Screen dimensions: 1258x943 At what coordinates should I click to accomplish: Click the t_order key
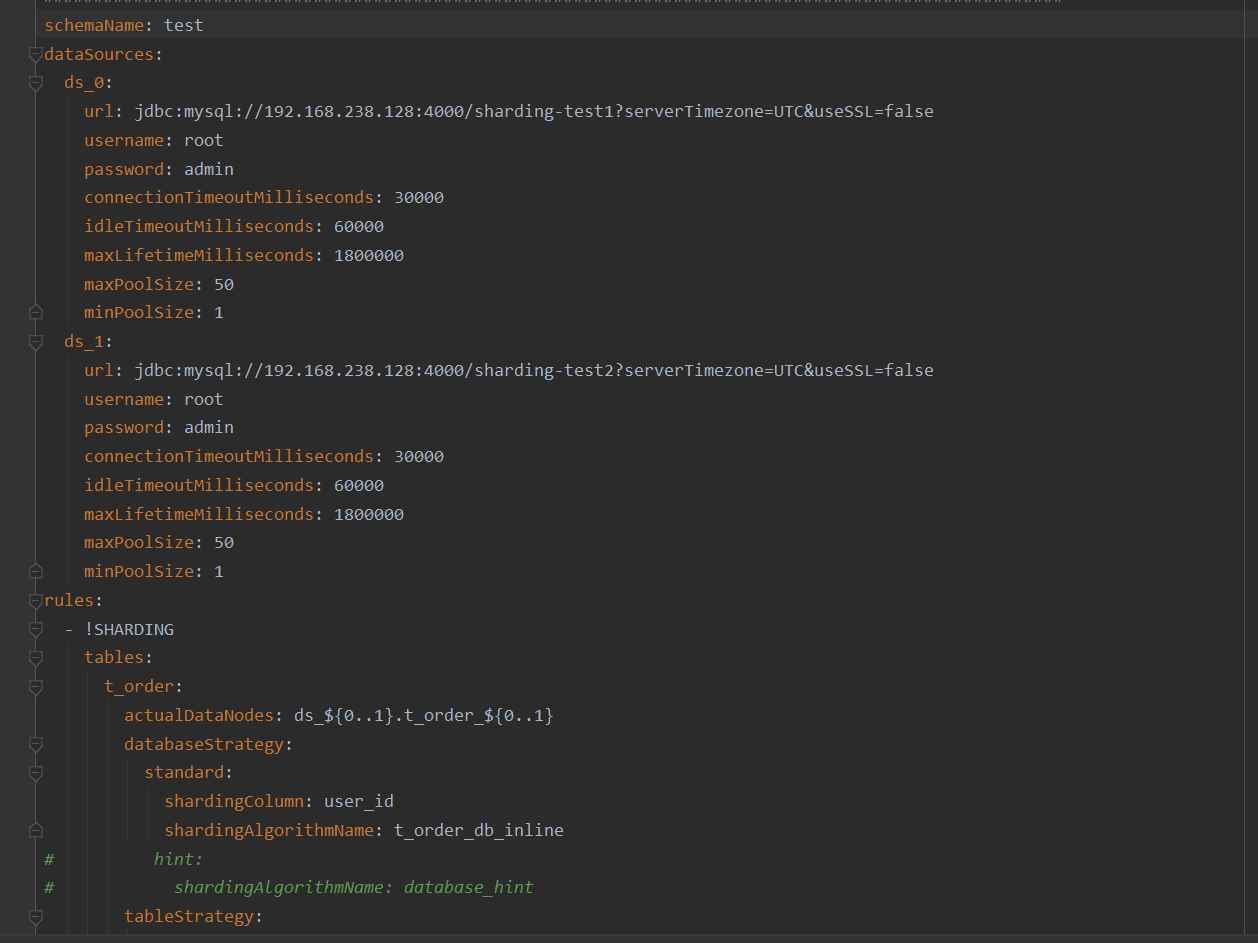point(139,687)
